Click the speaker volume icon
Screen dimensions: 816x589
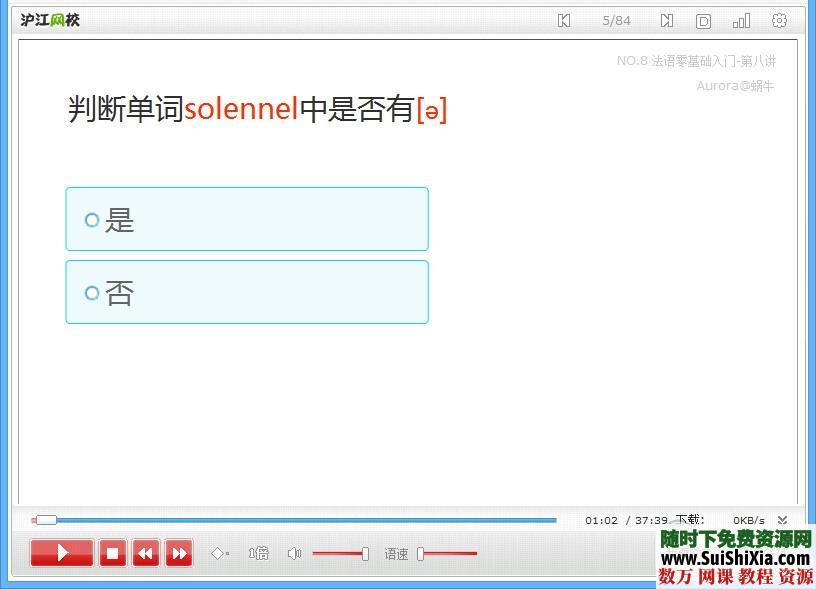[294, 552]
